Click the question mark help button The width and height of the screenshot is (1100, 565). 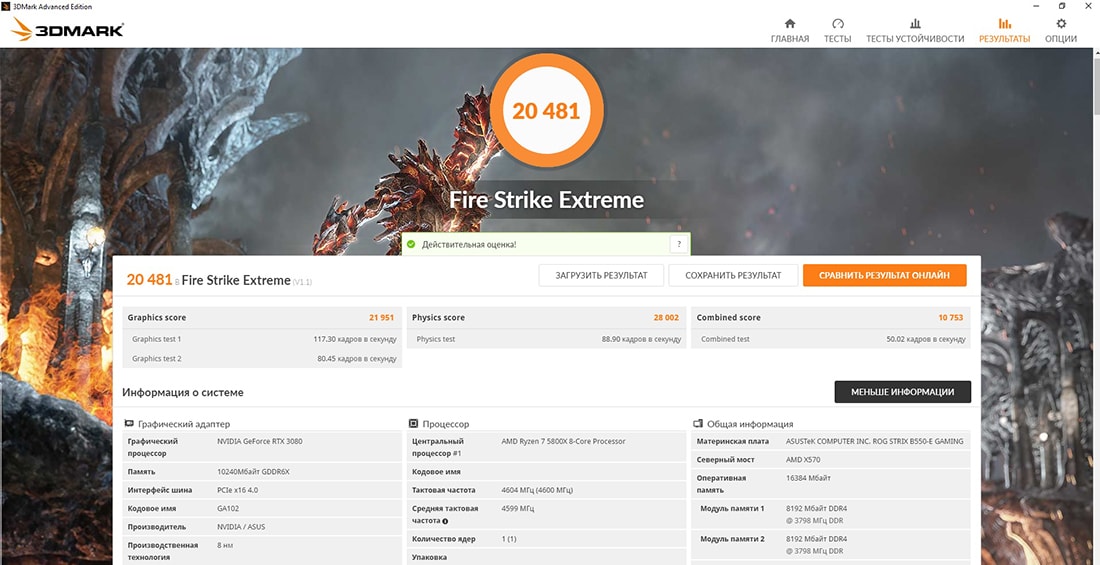678,244
